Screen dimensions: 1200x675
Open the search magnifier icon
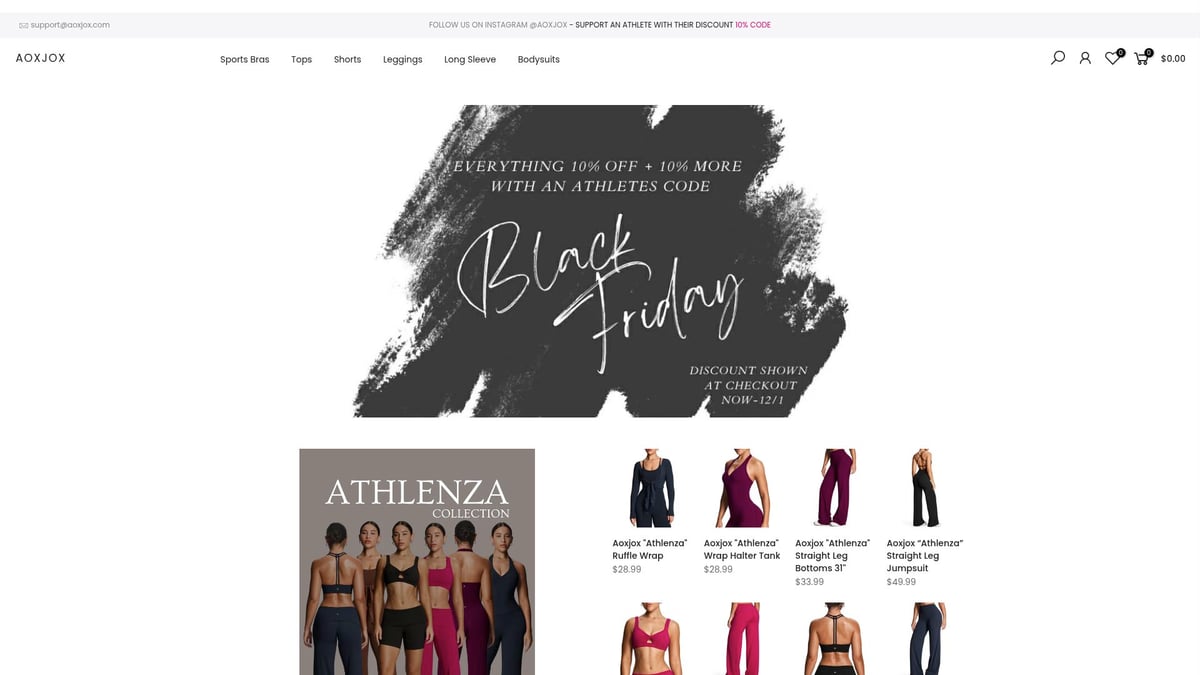coord(1058,58)
